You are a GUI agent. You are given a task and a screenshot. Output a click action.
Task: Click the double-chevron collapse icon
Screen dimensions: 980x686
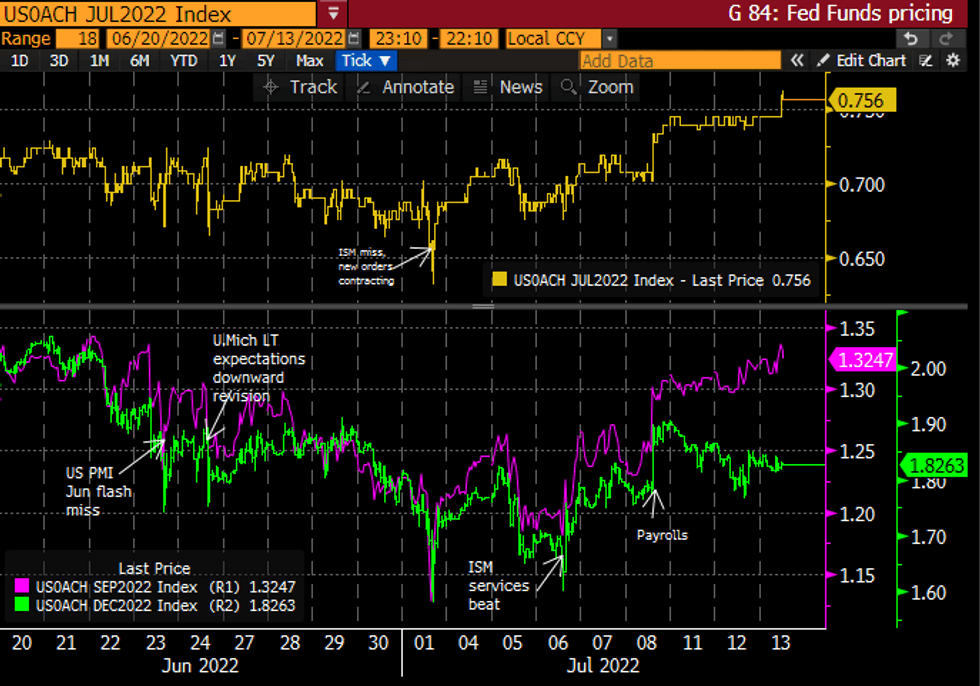pyautogui.click(x=797, y=61)
